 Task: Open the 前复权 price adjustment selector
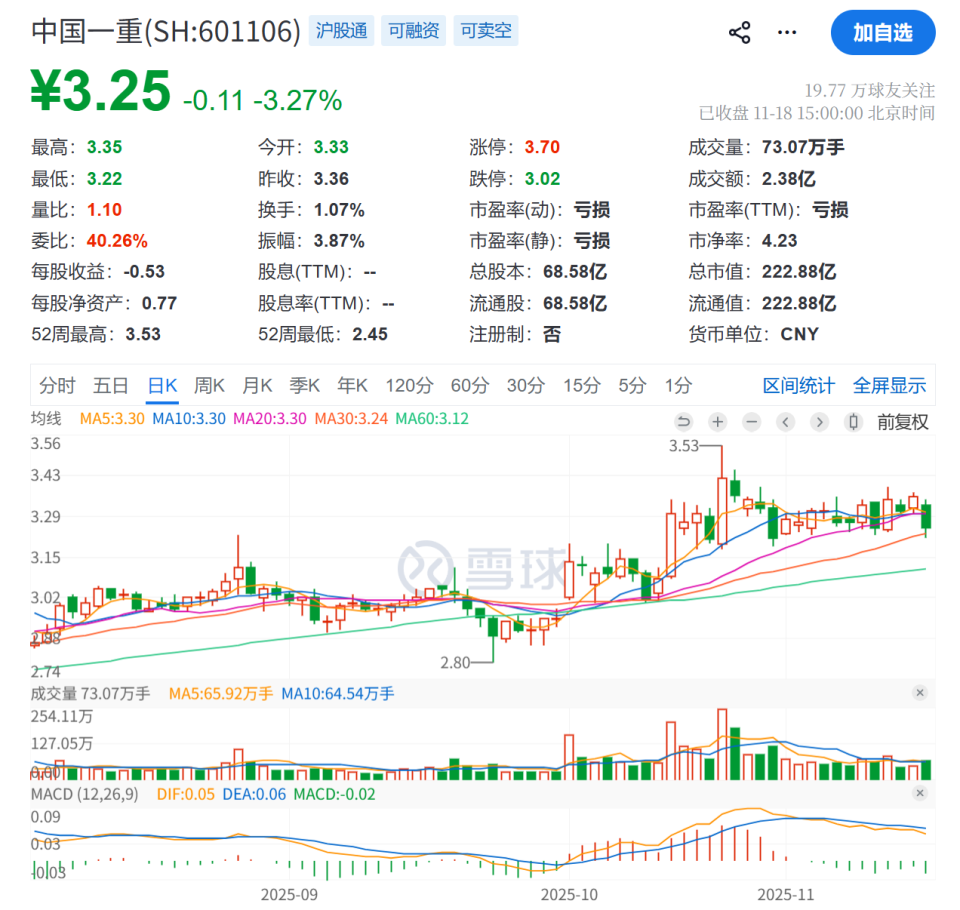coord(902,422)
